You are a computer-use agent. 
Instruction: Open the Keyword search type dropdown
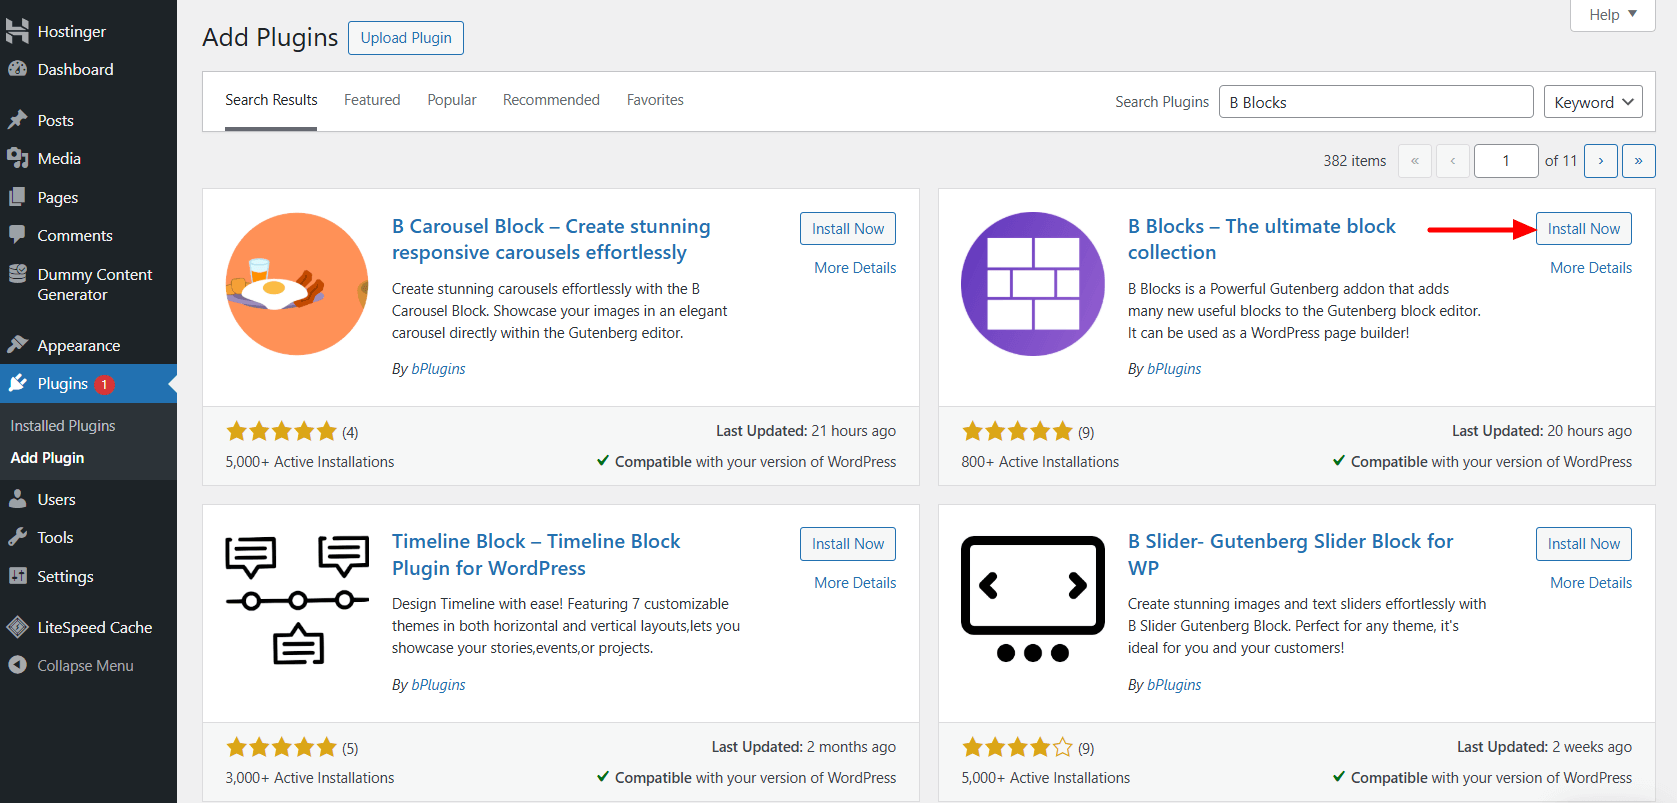[1593, 102]
